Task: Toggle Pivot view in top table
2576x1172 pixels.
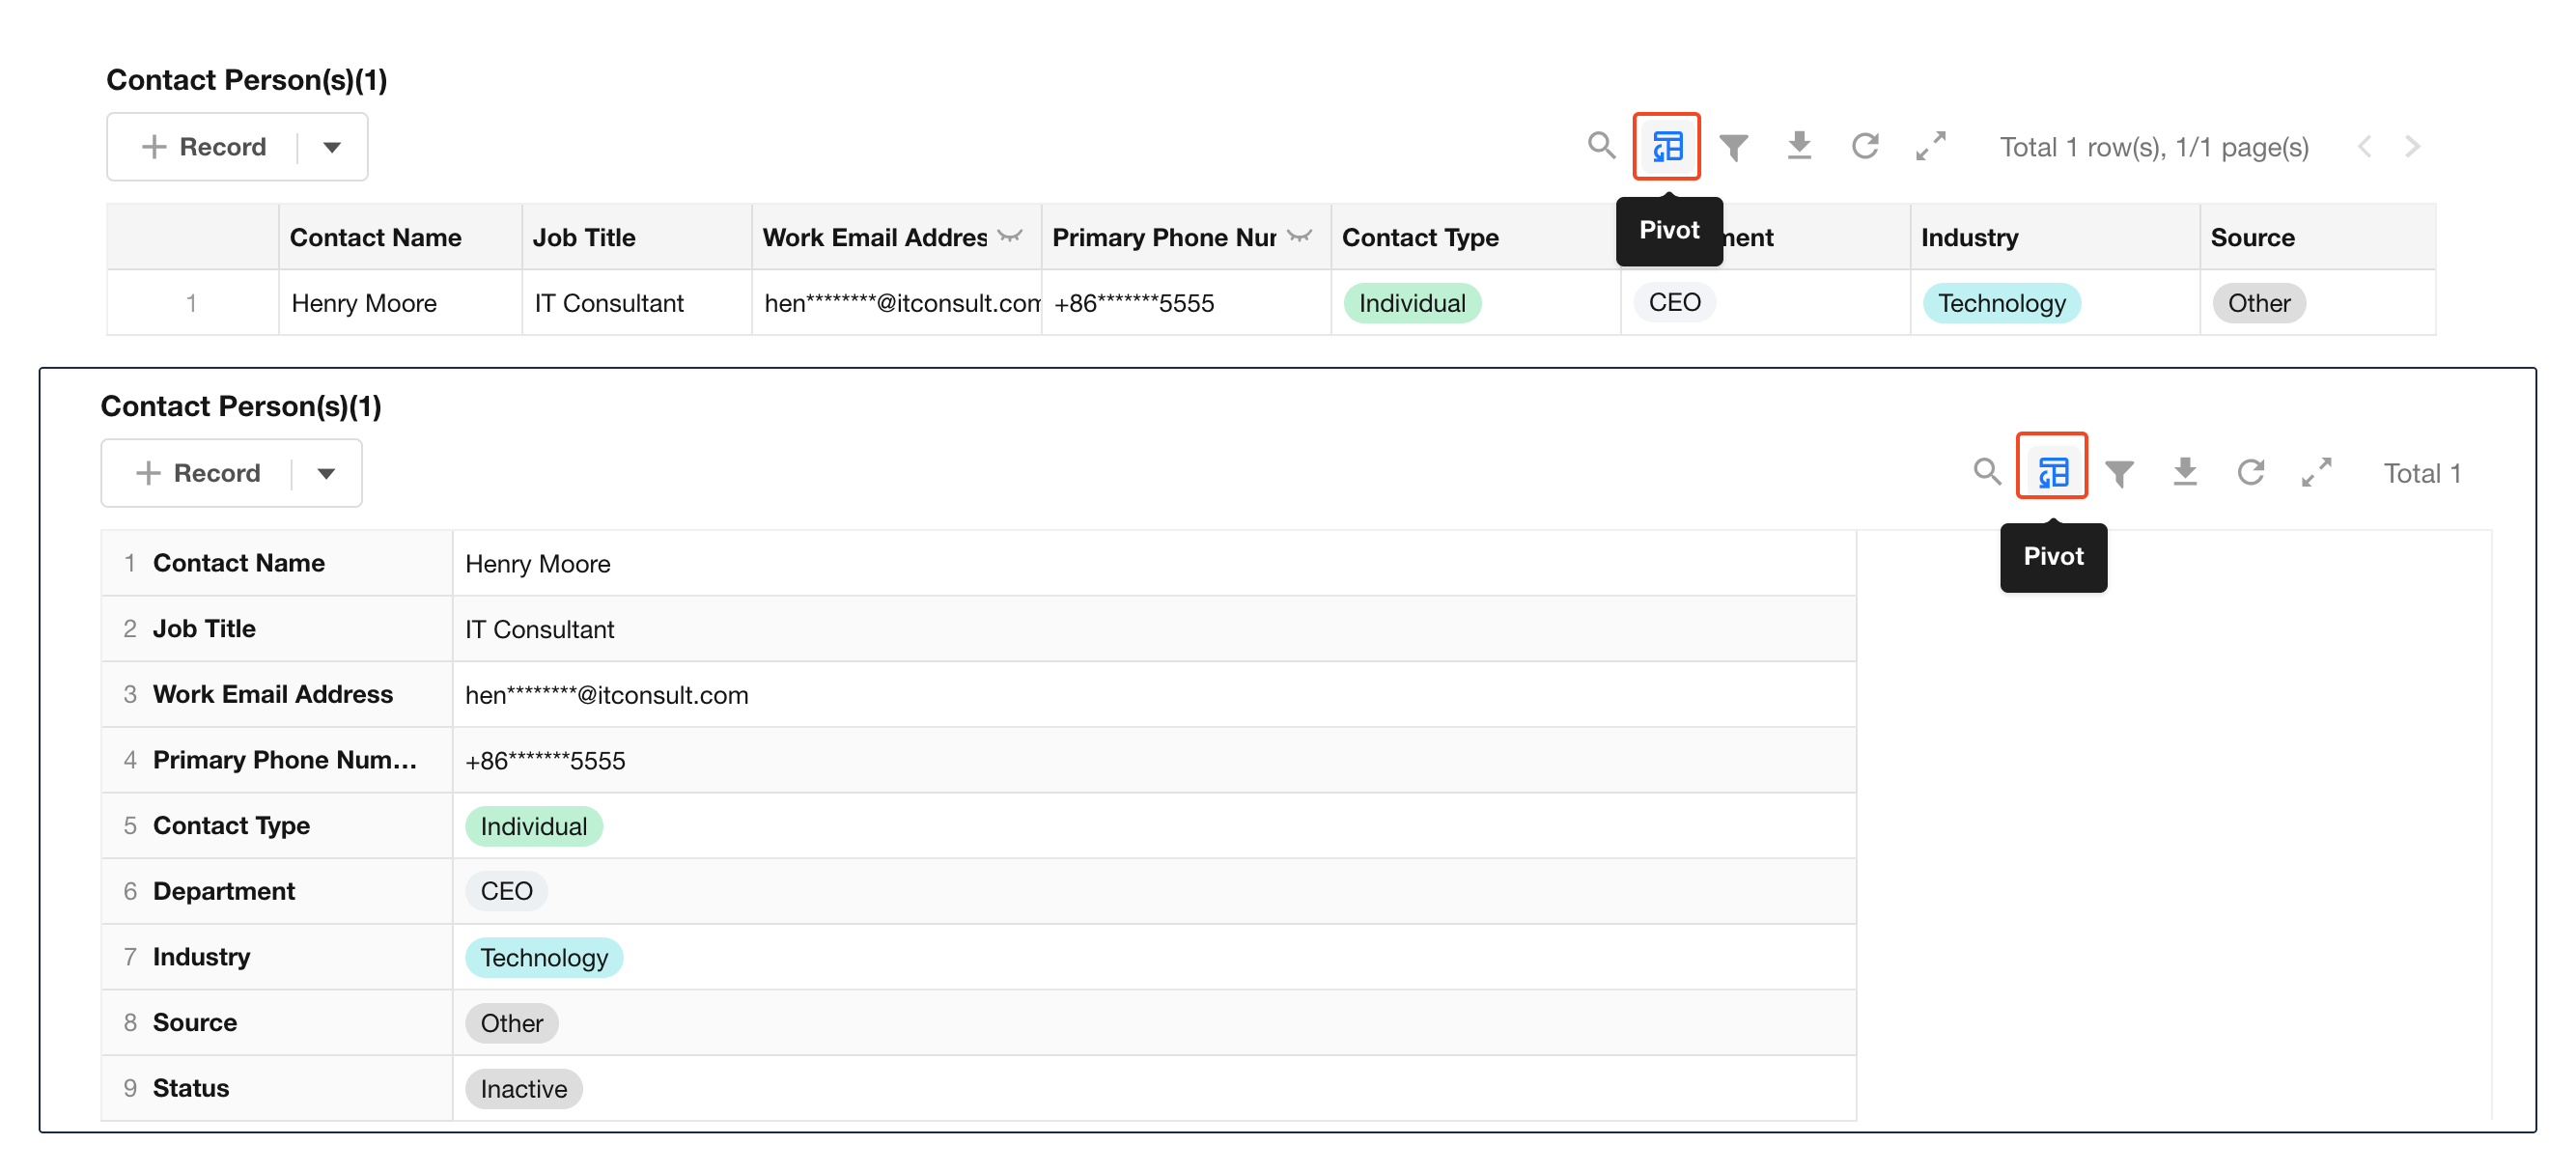Action: pos(1666,146)
